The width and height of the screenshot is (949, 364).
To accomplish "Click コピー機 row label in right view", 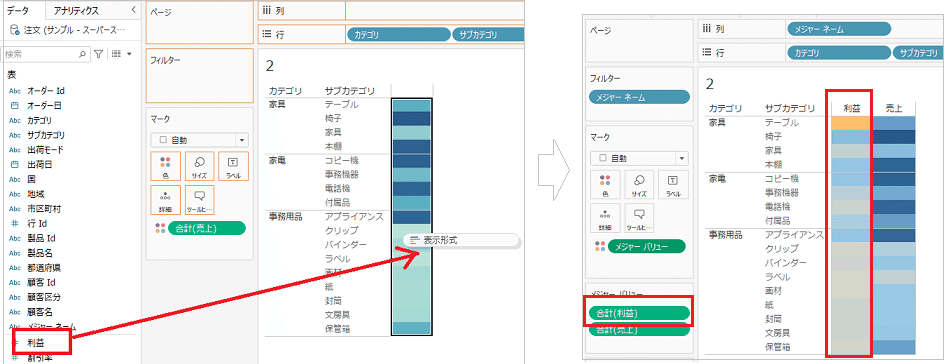I will (781, 179).
